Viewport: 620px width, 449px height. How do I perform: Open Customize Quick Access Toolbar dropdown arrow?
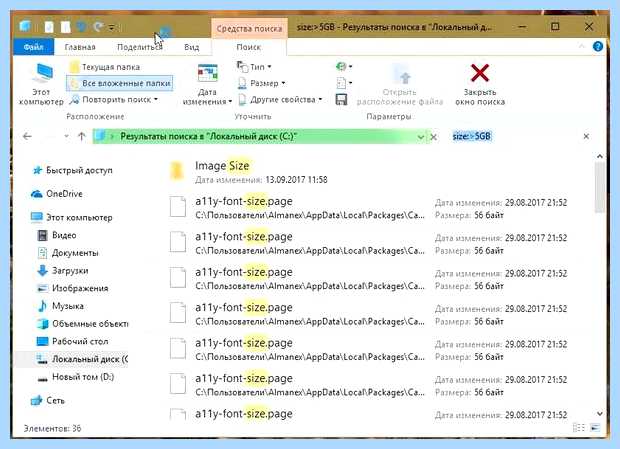112,27
